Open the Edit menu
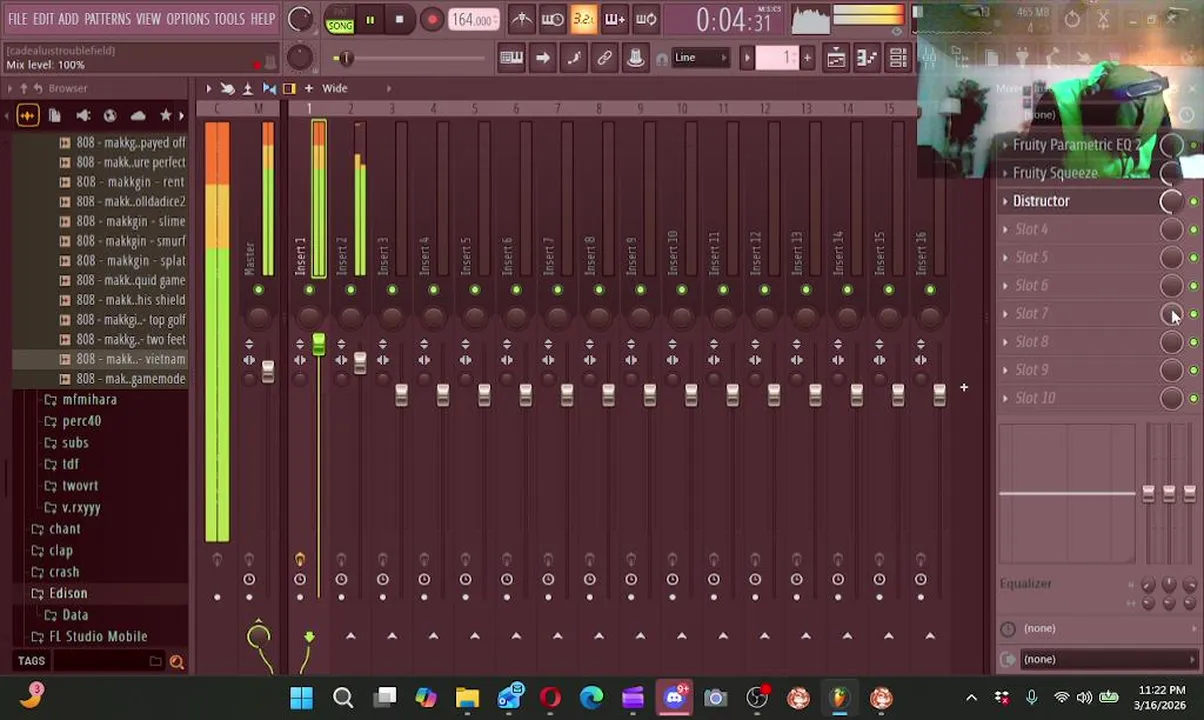The height and width of the screenshot is (720, 1204). point(43,19)
